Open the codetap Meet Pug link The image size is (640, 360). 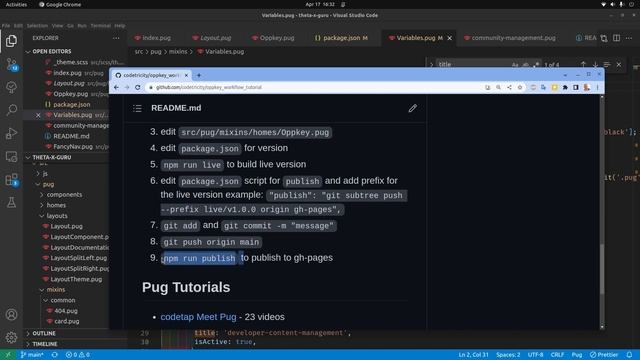pyautogui.click(x=198, y=317)
